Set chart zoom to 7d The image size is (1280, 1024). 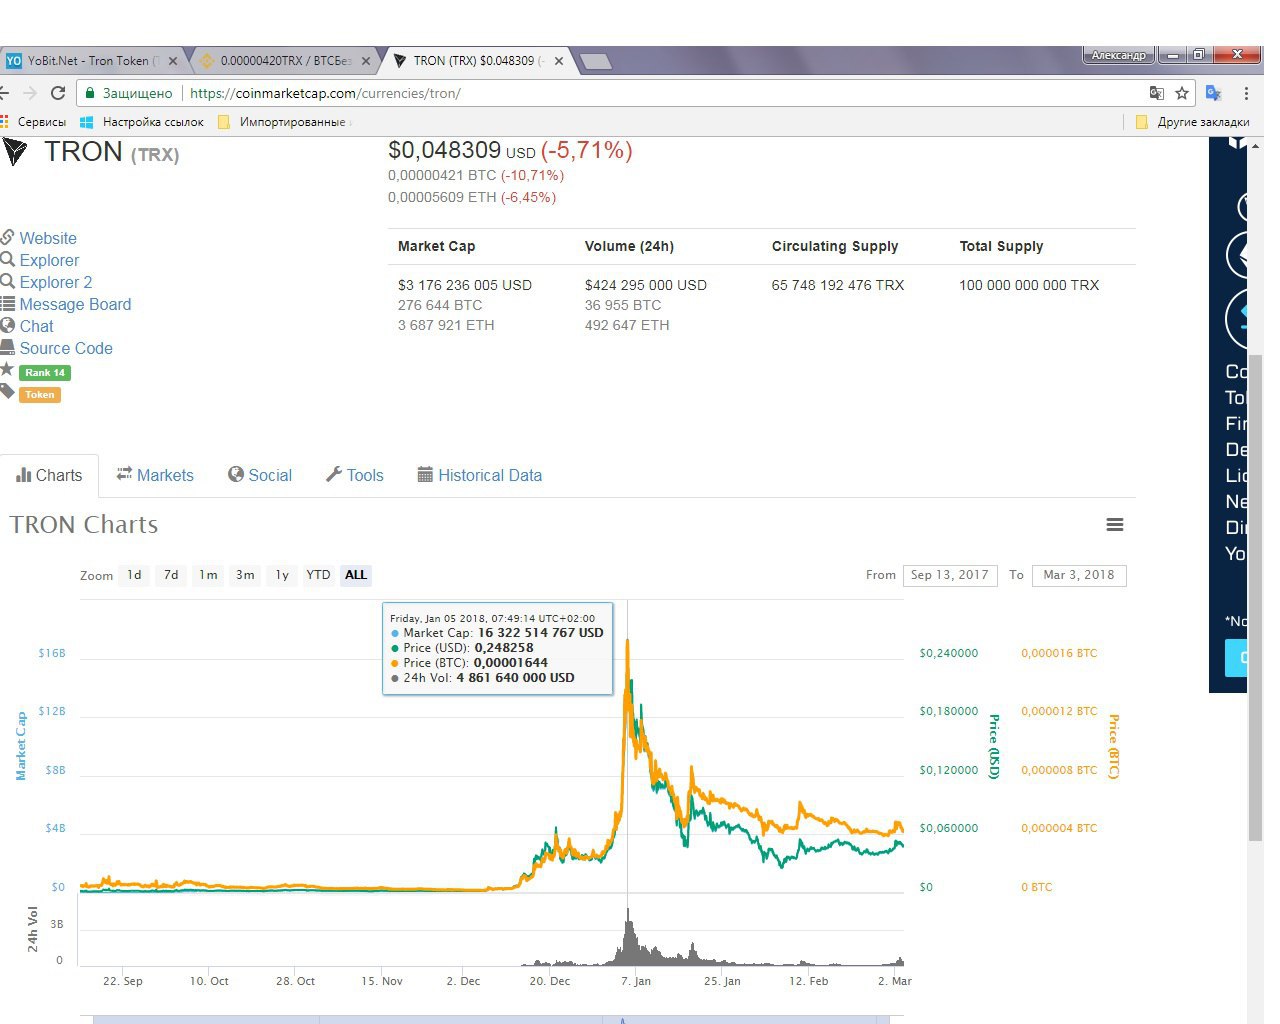point(171,575)
